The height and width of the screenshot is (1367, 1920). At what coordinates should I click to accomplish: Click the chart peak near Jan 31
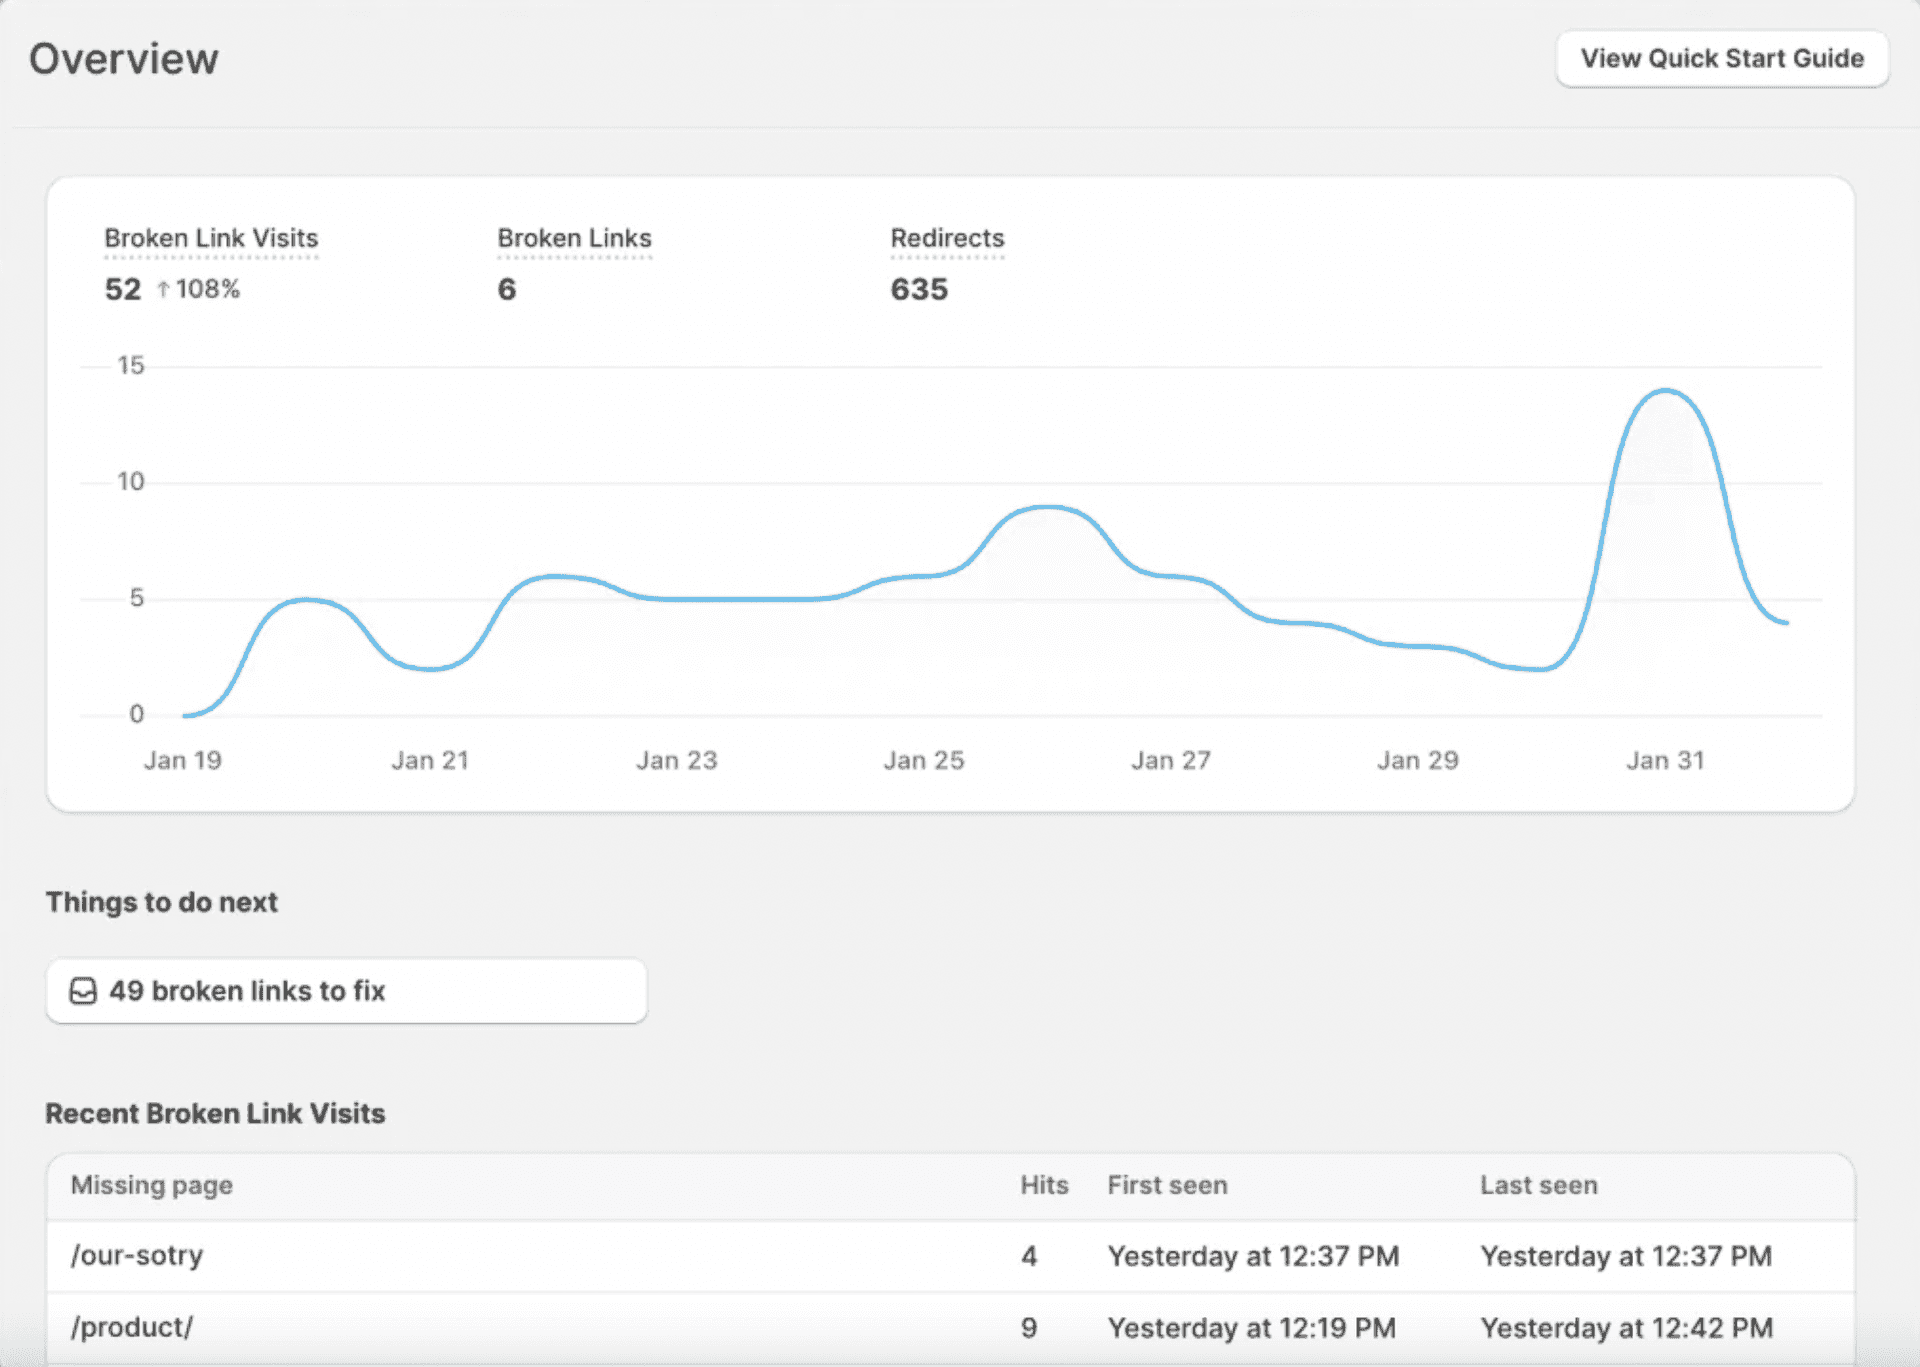click(1665, 391)
